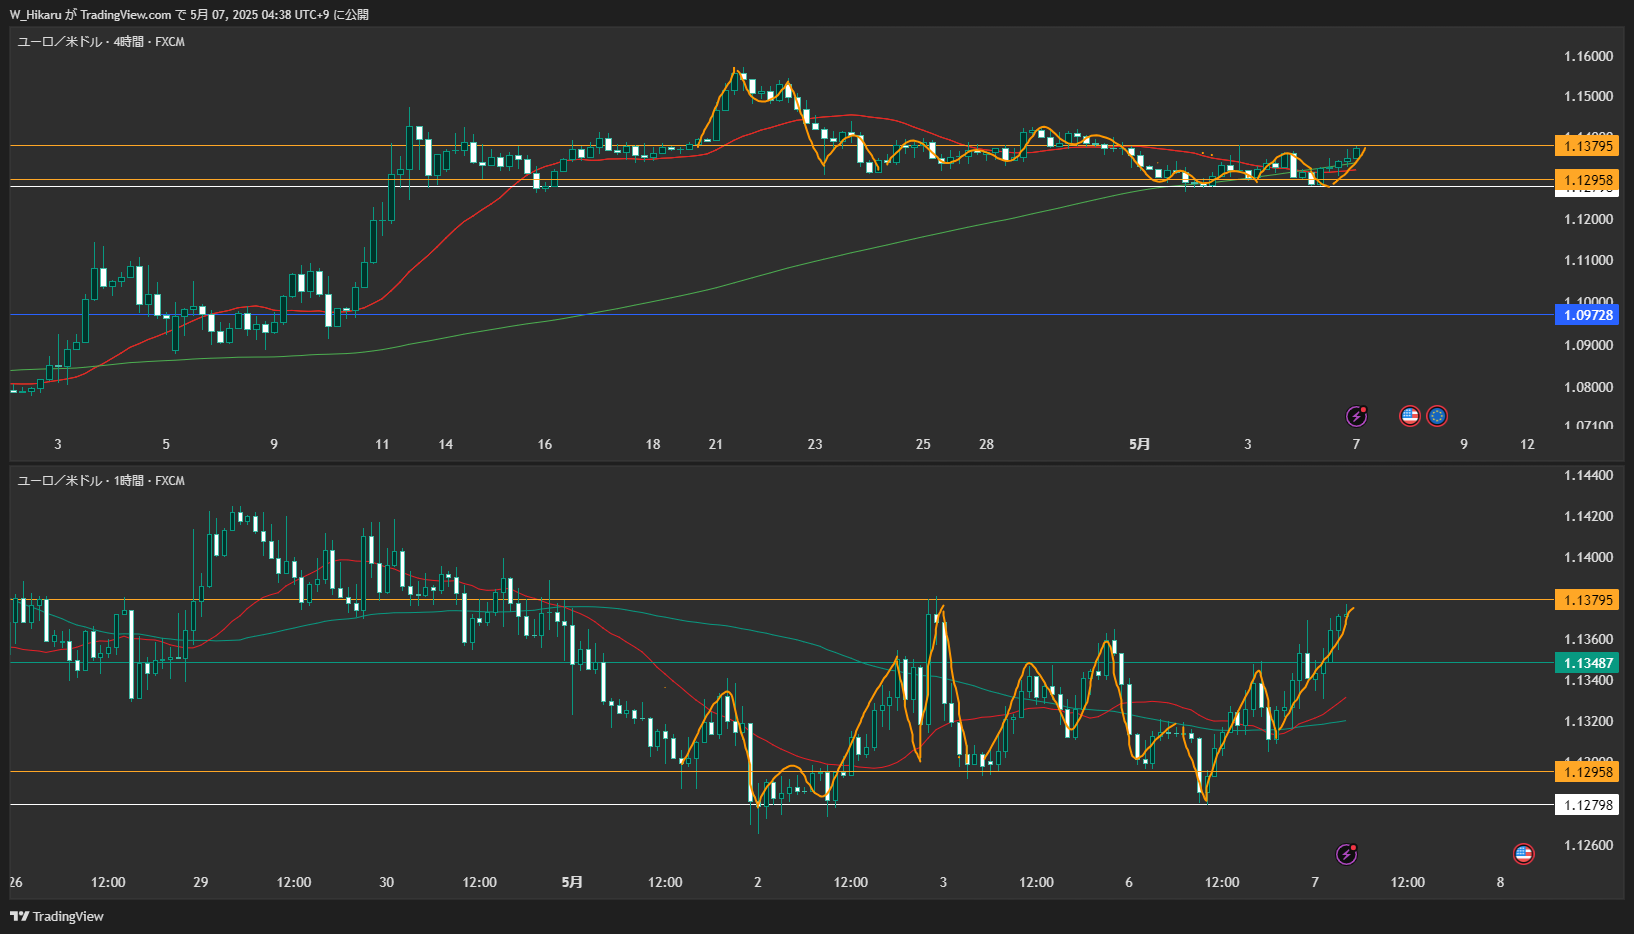
Task: Click date 30 on the 1-hour time axis
Action: click(387, 882)
